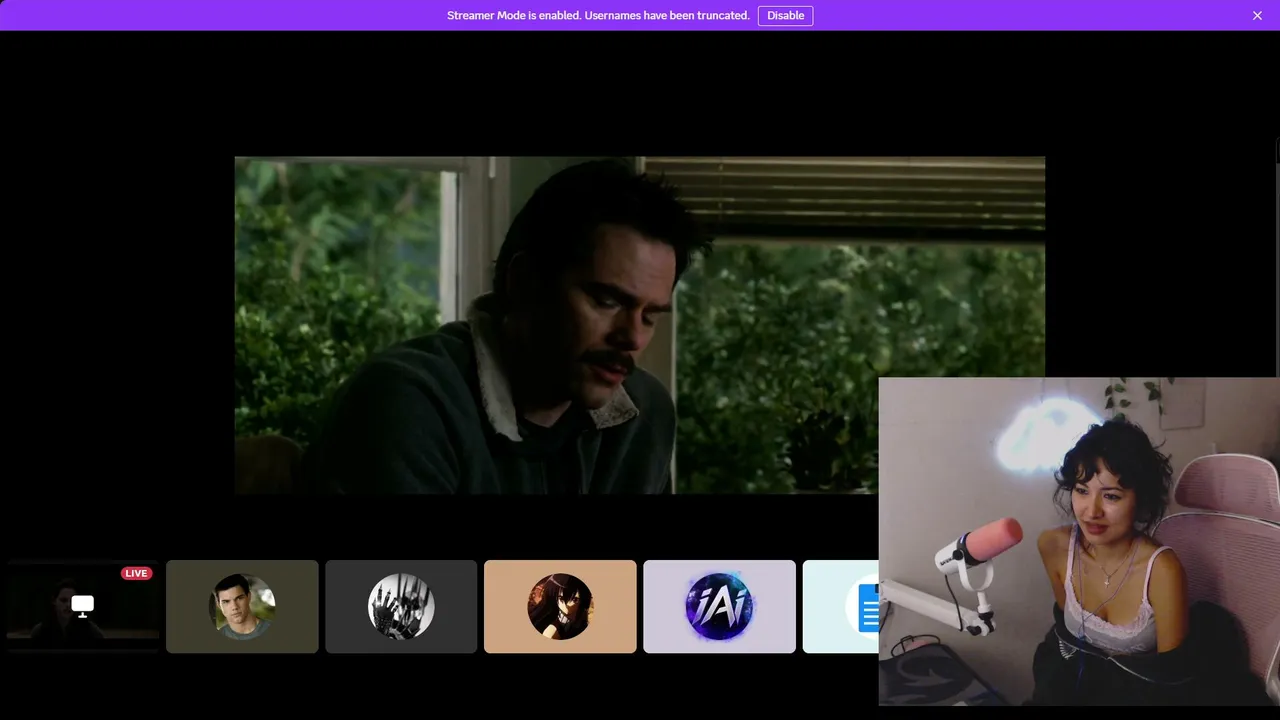
Task: Open the live screen share tile
Action: tap(83, 606)
